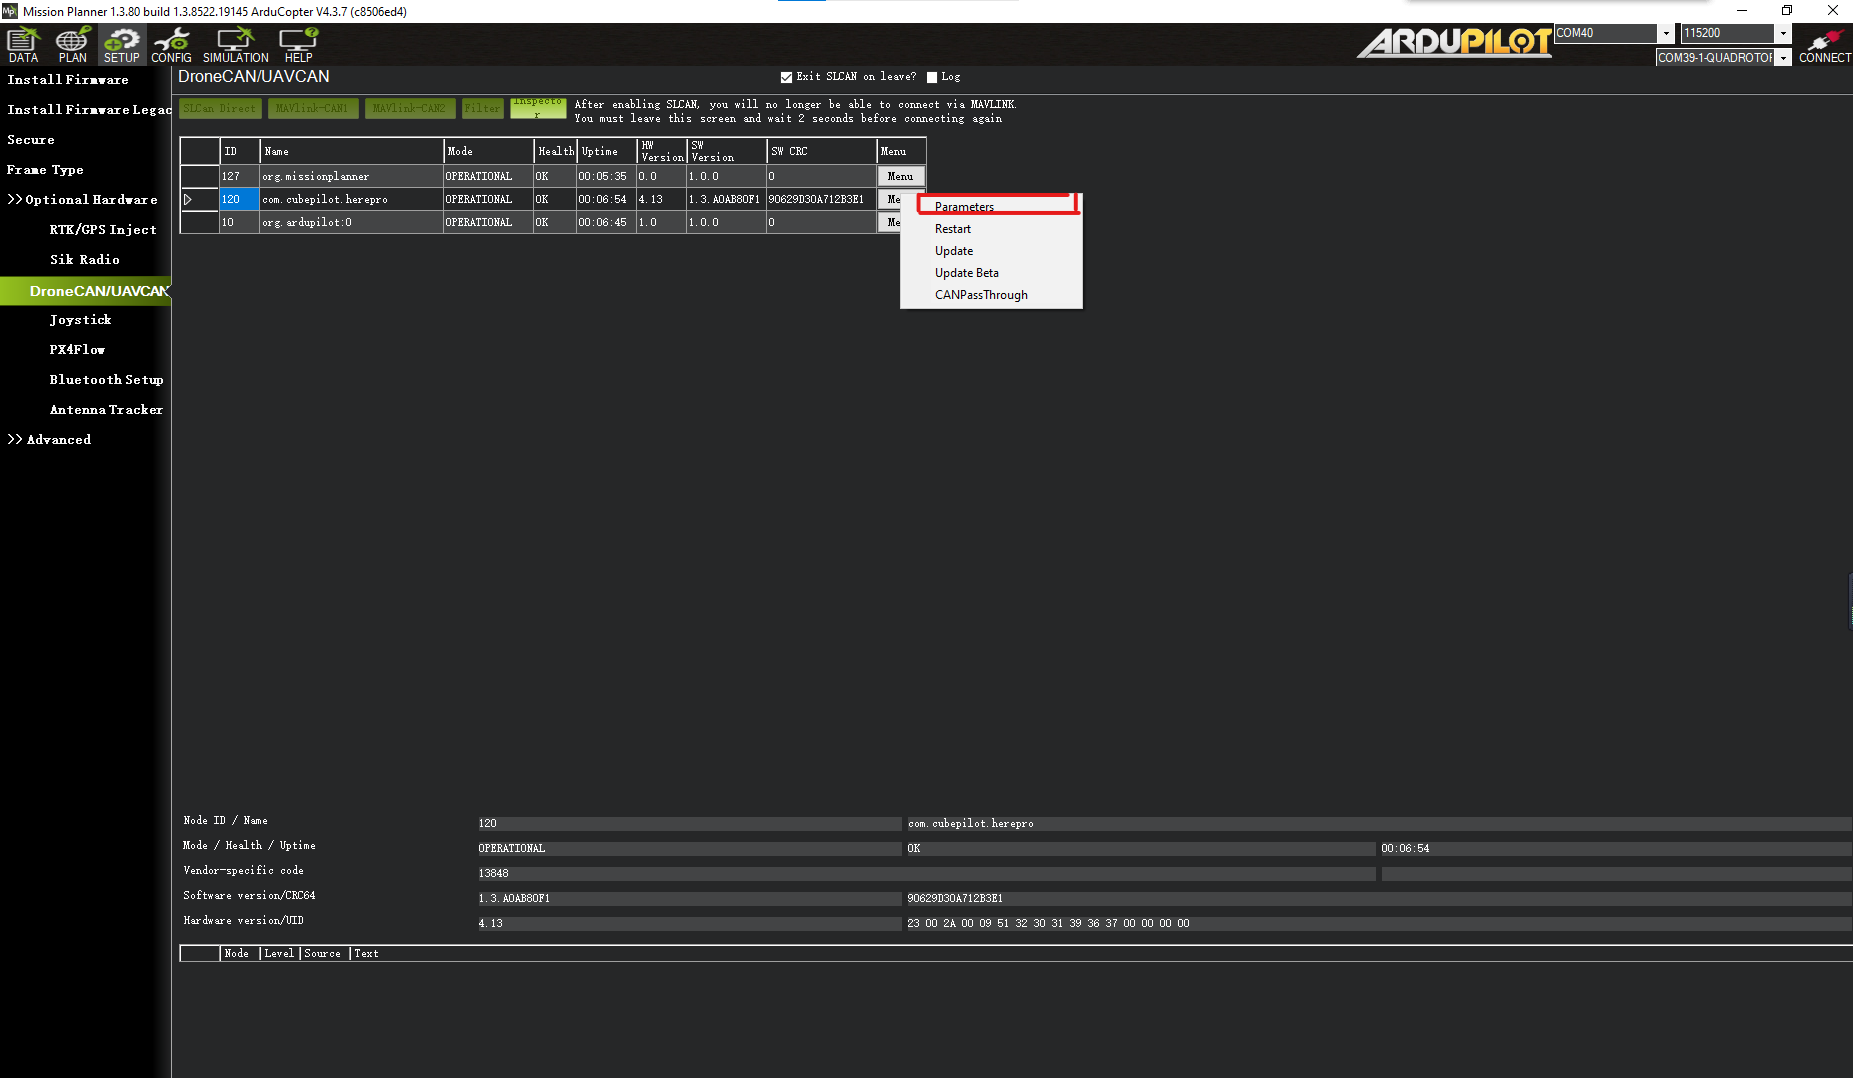Select CANPassThrough in the context menu
The width and height of the screenshot is (1853, 1078).
tap(981, 295)
